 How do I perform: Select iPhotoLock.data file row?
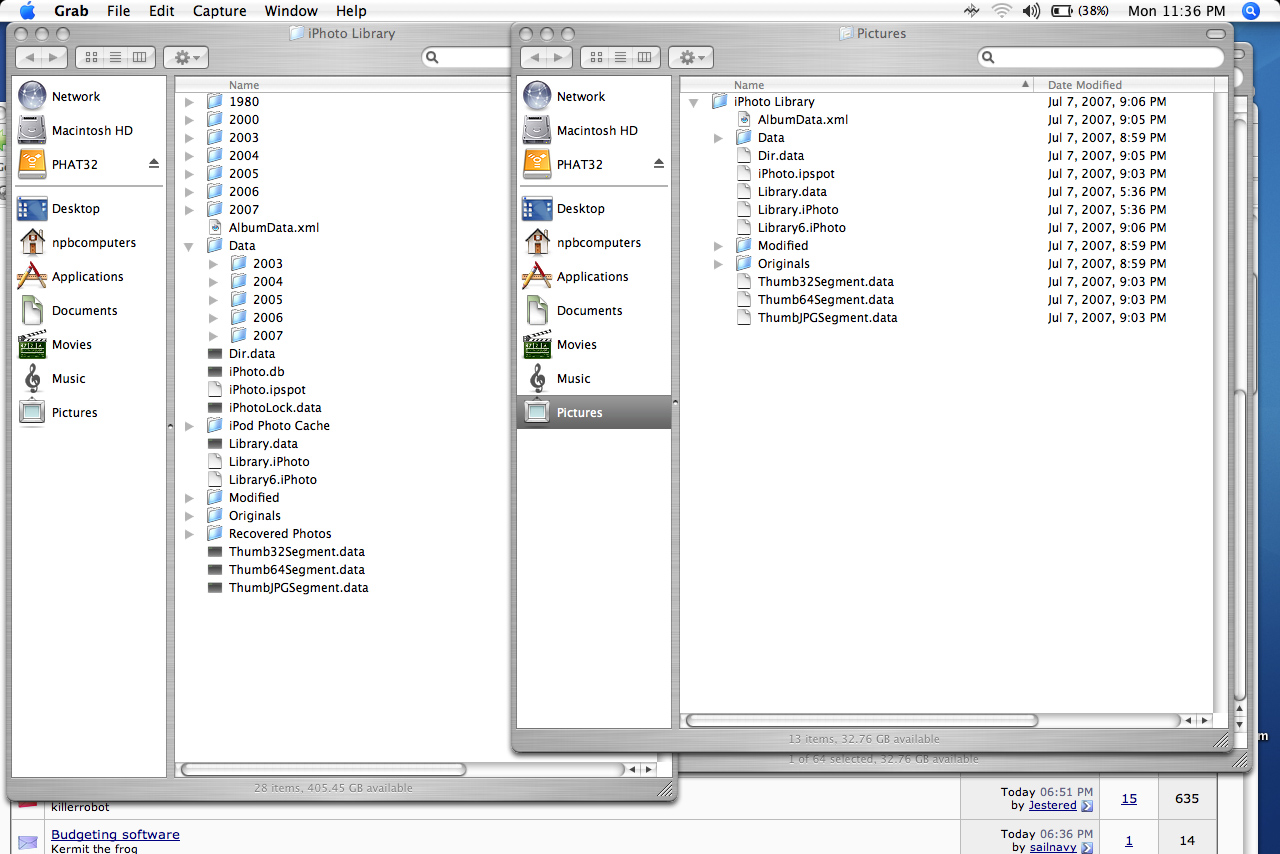coord(275,408)
